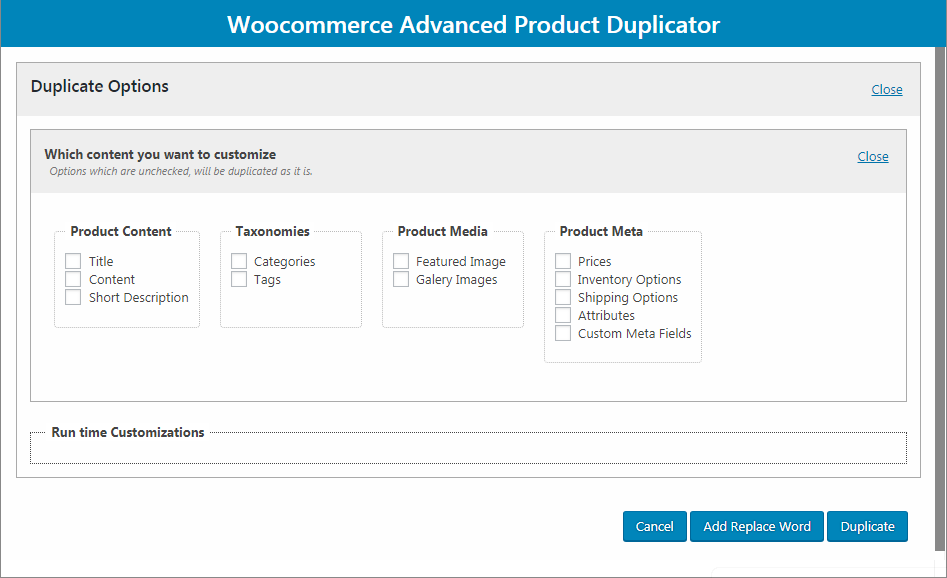Enable the Galery Images checkbox
The width and height of the screenshot is (947, 578).
coord(401,279)
